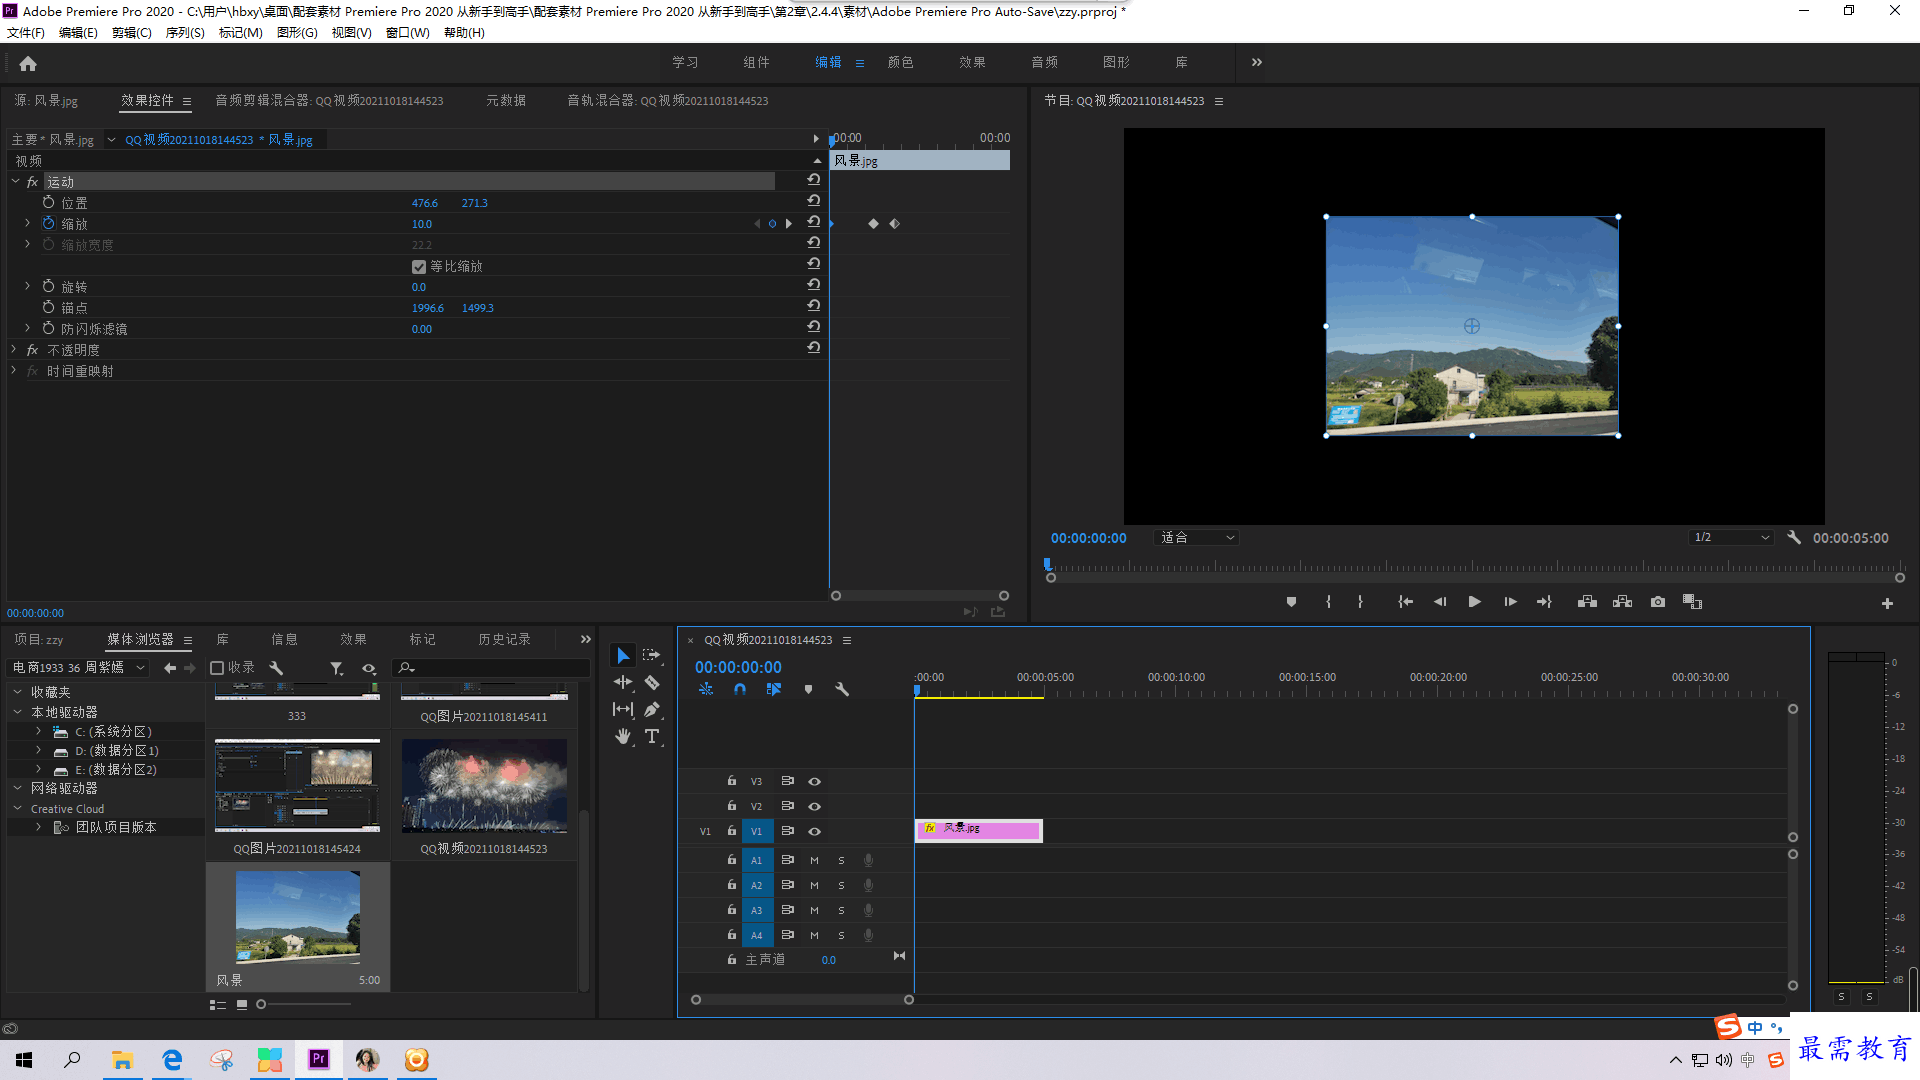Click the Mark In button
The height and width of the screenshot is (1080, 1920).
point(1328,602)
